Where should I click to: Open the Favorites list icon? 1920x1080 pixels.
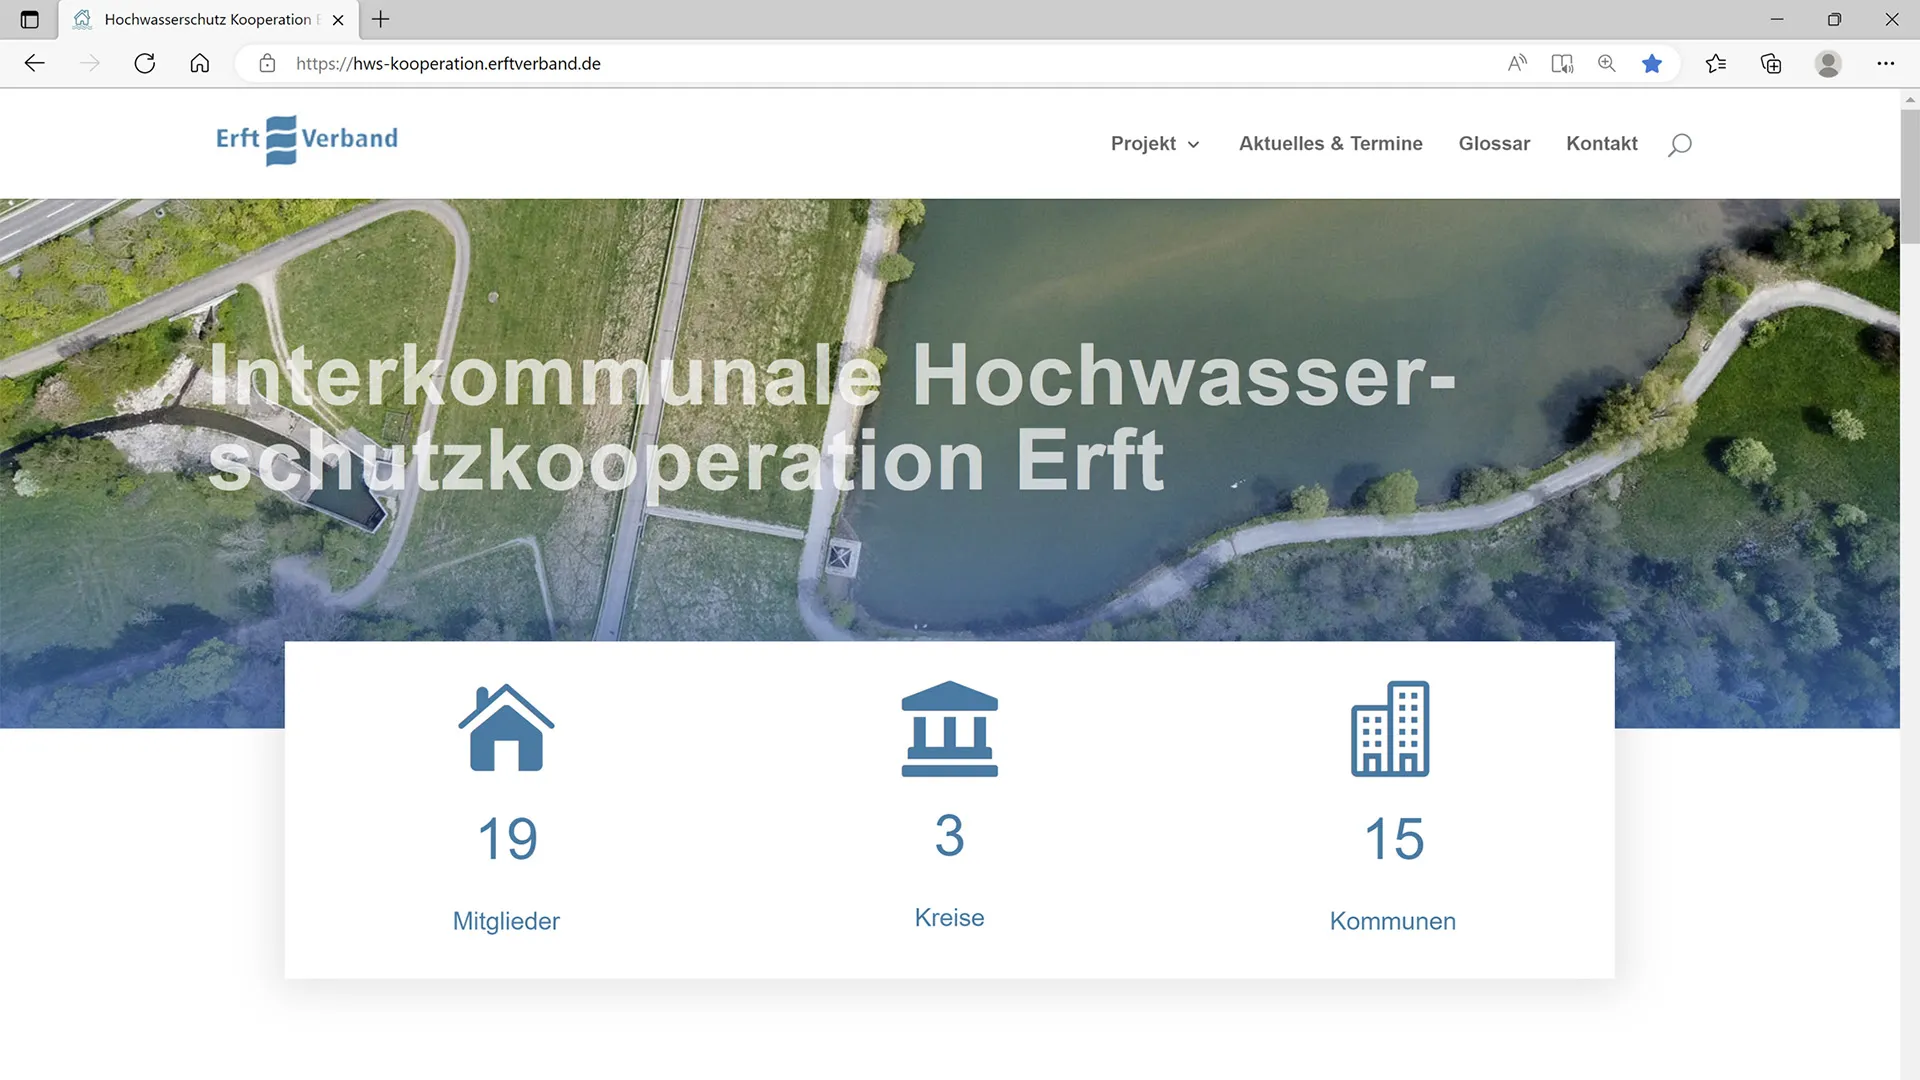click(x=1716, y=64)
